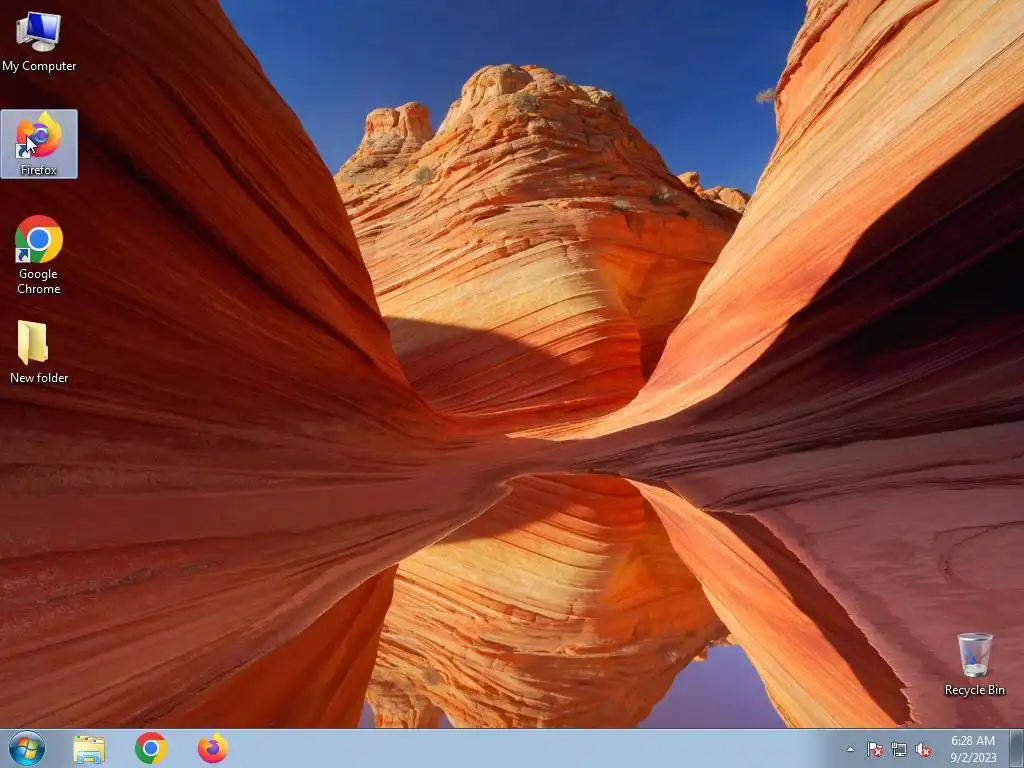This screenshot has height=768, width=1024.
Task: Select the My Computer desktop icon
Action: pos(39,42)
